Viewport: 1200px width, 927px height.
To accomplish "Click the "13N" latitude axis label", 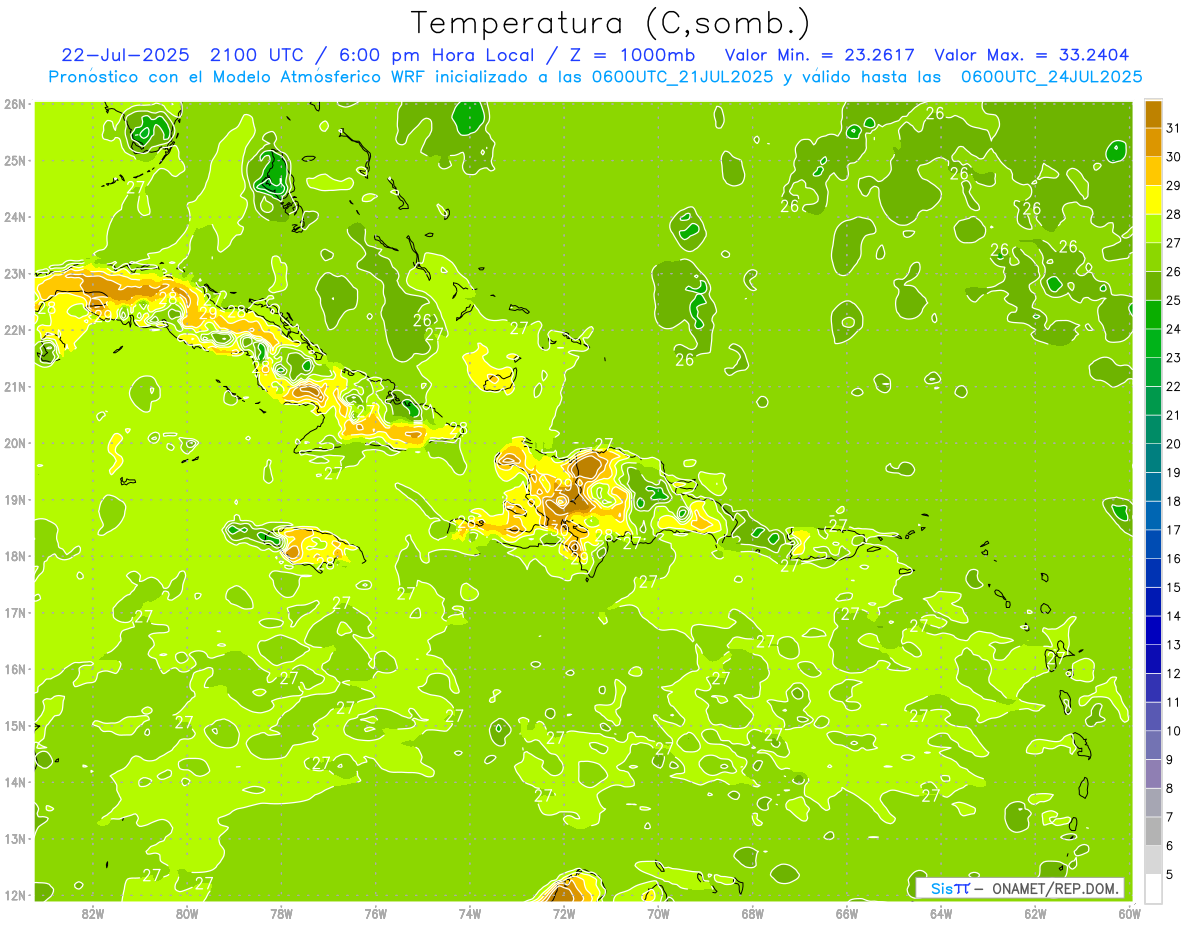I will [x=15, y=838].
